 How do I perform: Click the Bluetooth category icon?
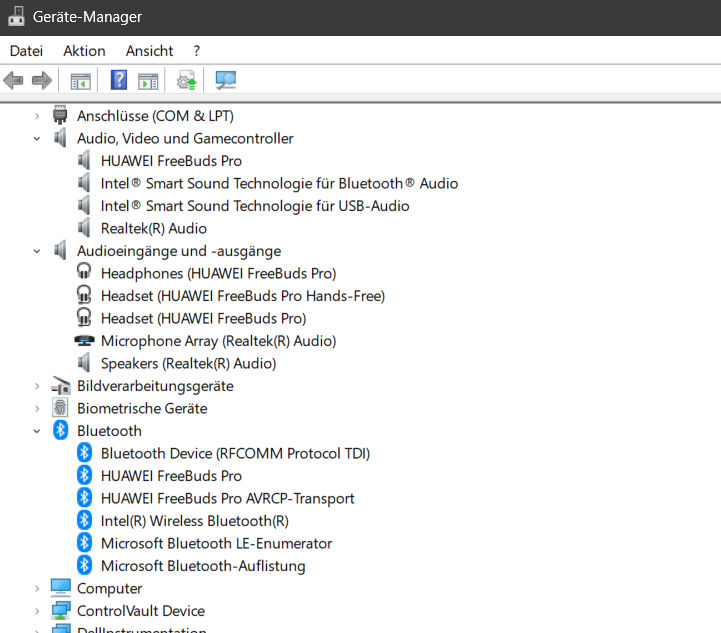pyautogui.click(x=60, y=430)
